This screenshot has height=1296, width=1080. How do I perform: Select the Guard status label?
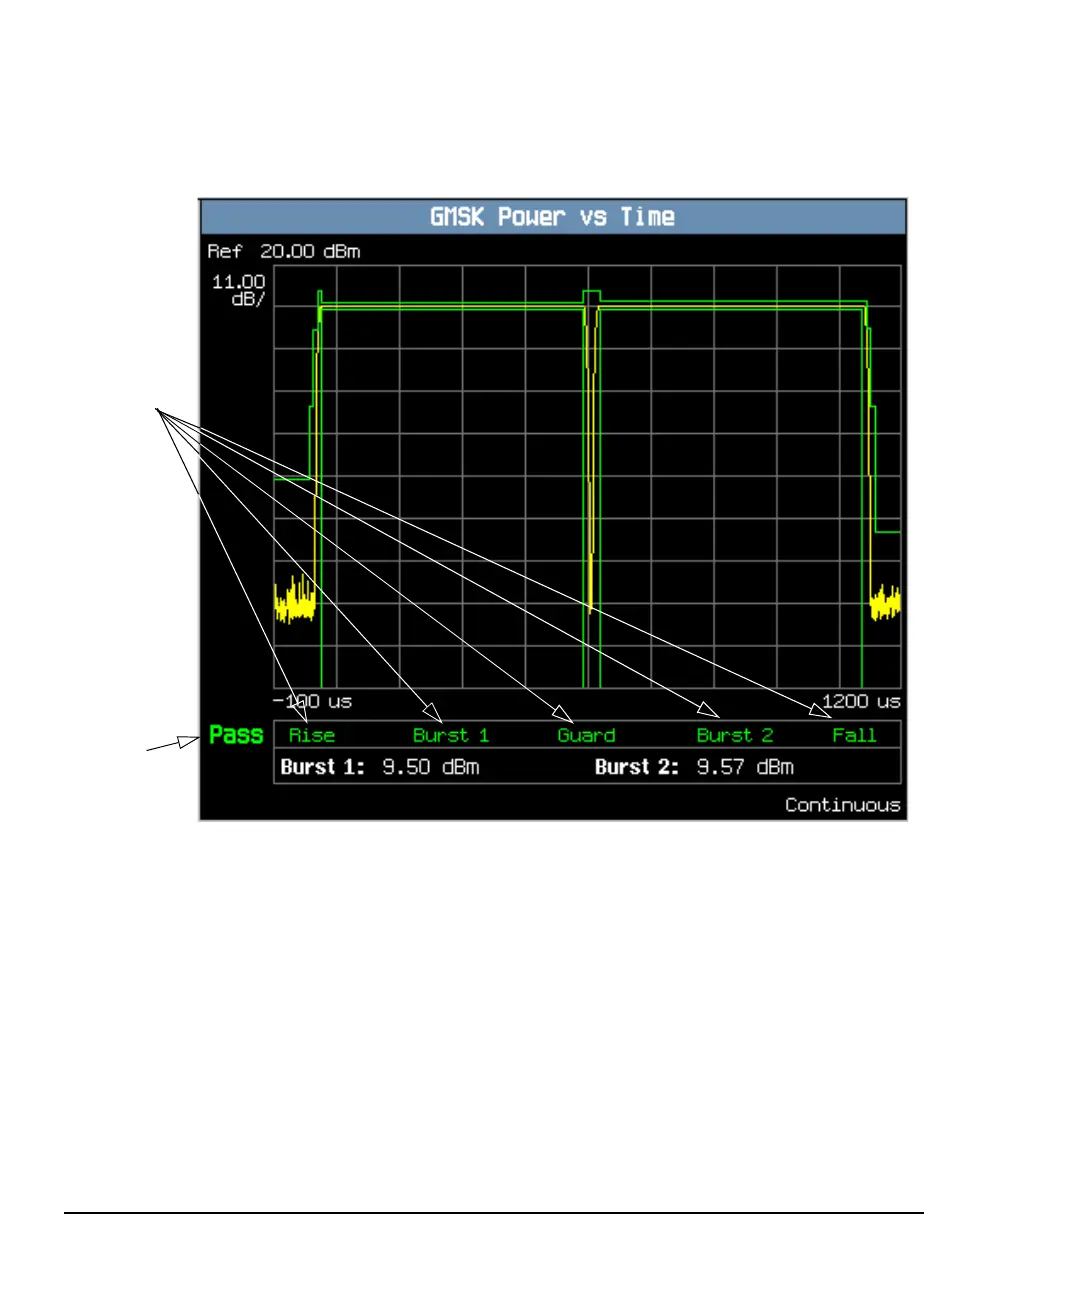587,735
